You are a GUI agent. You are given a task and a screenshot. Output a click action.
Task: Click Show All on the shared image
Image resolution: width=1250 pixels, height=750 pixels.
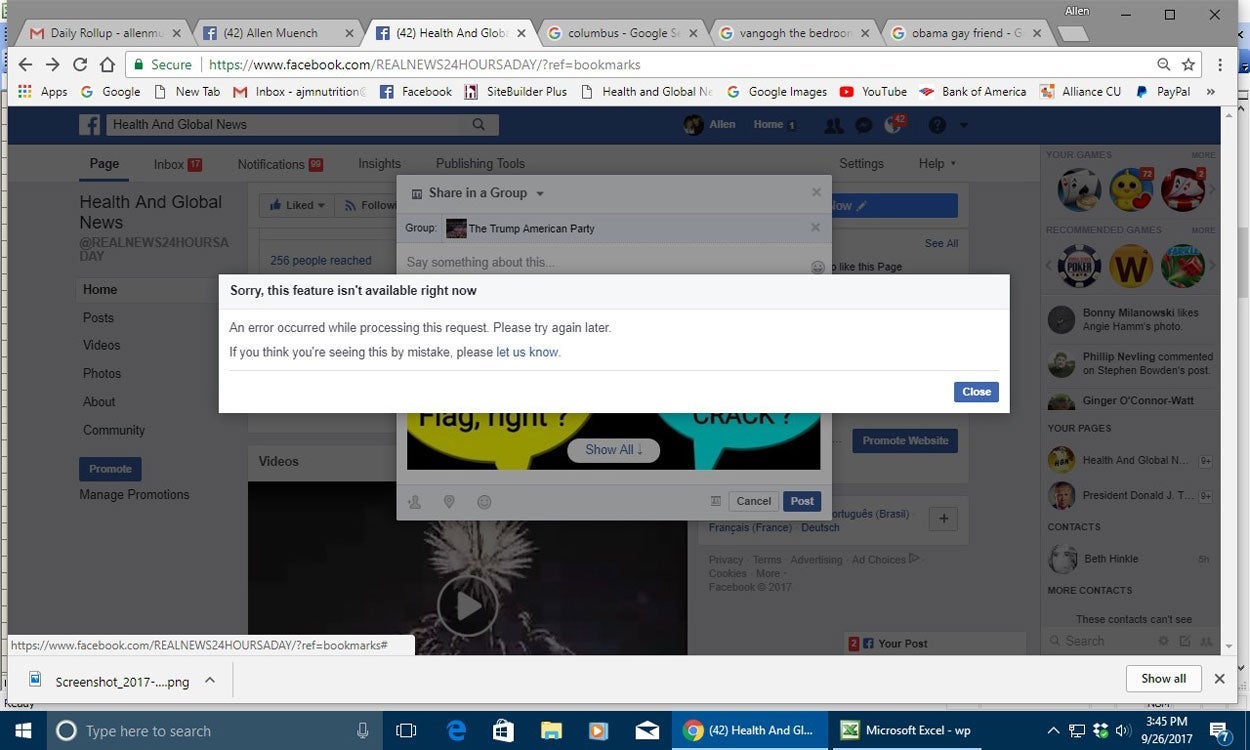click(x=614, y=450)
